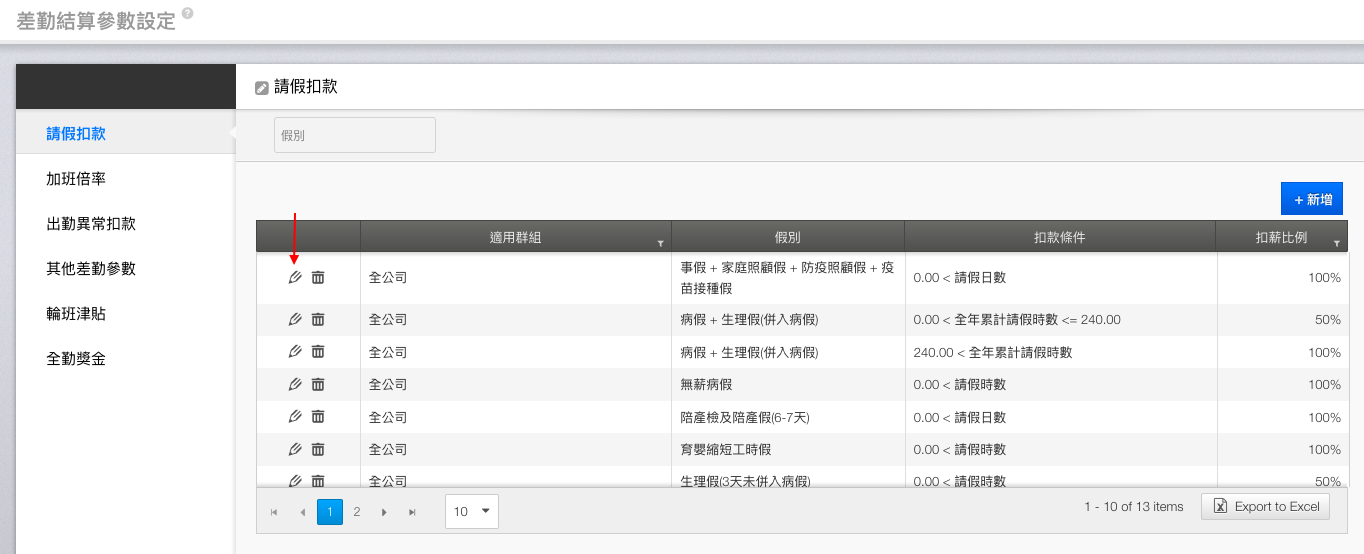Edit the 陪產檢及陪產假 row

295,416
